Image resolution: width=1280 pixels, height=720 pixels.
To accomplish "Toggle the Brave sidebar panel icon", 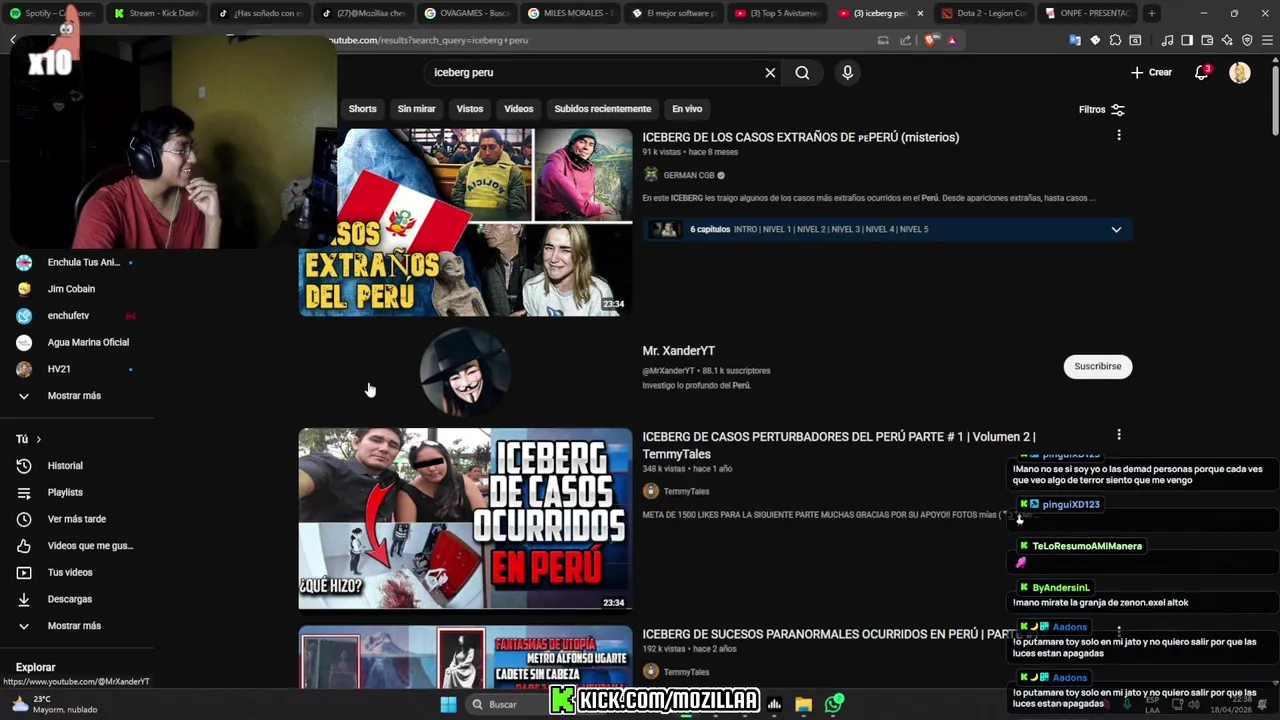I will point(1187,40).
